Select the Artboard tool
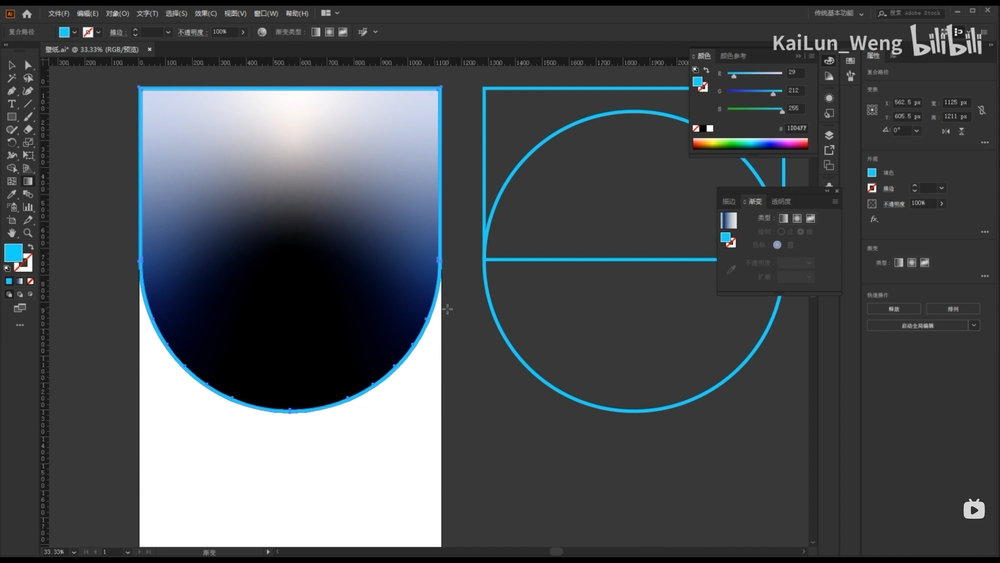Image resolution: width=1000 pixels, height=563 pixels. (x=11, y=220)
